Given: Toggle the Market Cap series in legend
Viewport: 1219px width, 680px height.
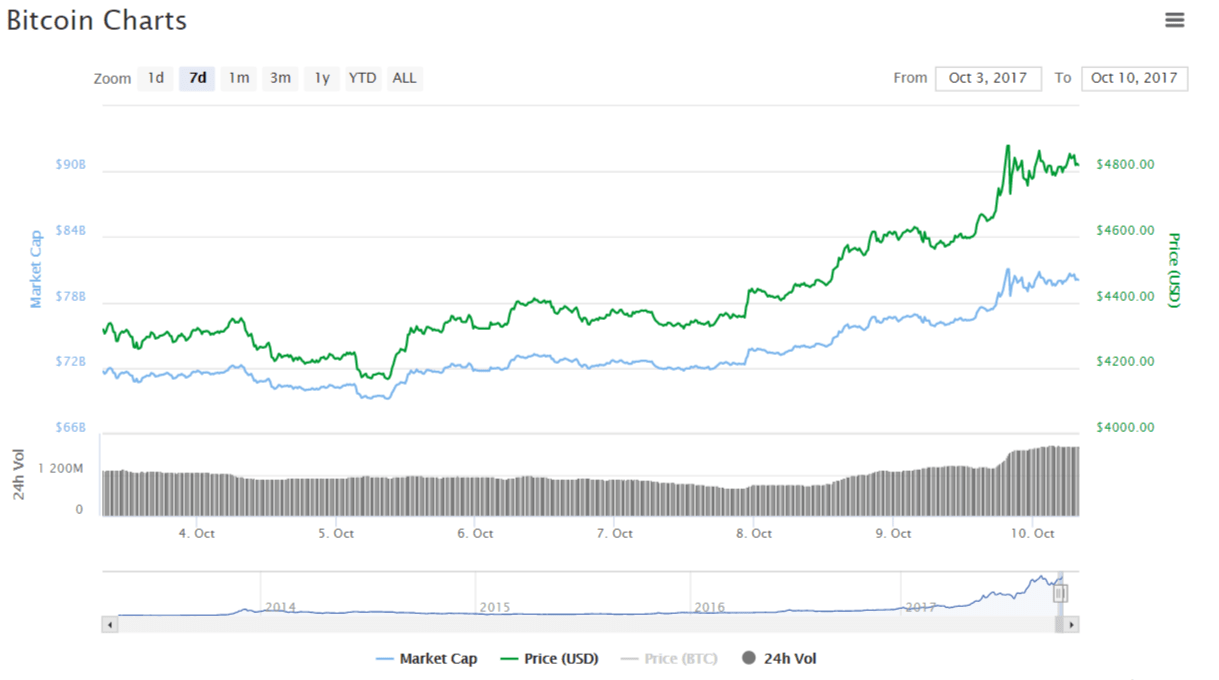Looking at the screenshot, I should (x=427, y=658).
